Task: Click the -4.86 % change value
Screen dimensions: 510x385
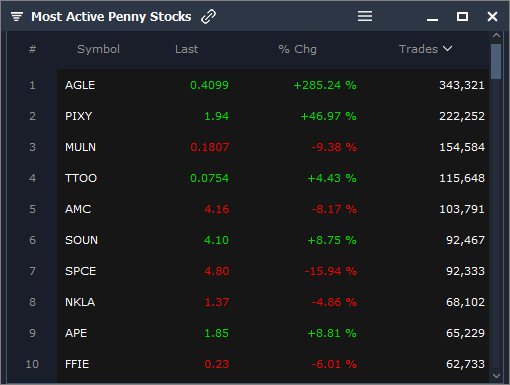Action: [x=334, y=302]
